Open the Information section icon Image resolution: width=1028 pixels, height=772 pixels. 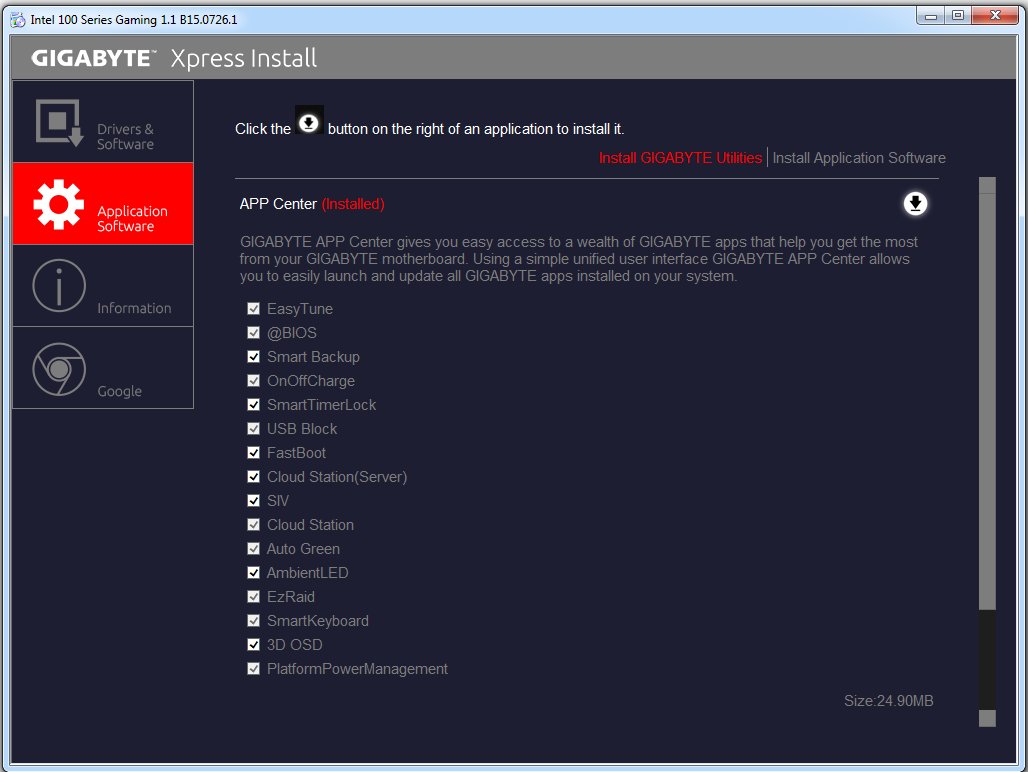(59, 286)
